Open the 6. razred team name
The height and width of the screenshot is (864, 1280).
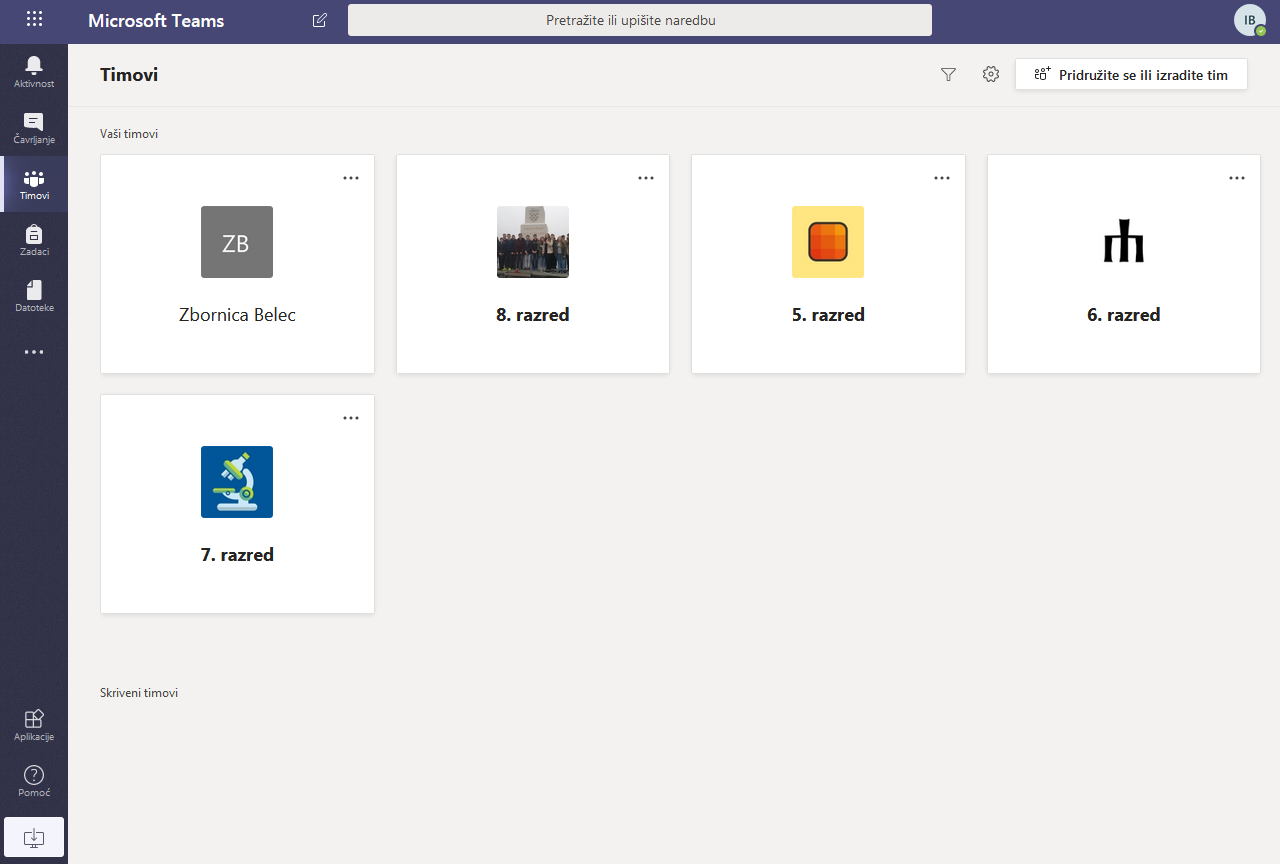tap(1124, 315)
